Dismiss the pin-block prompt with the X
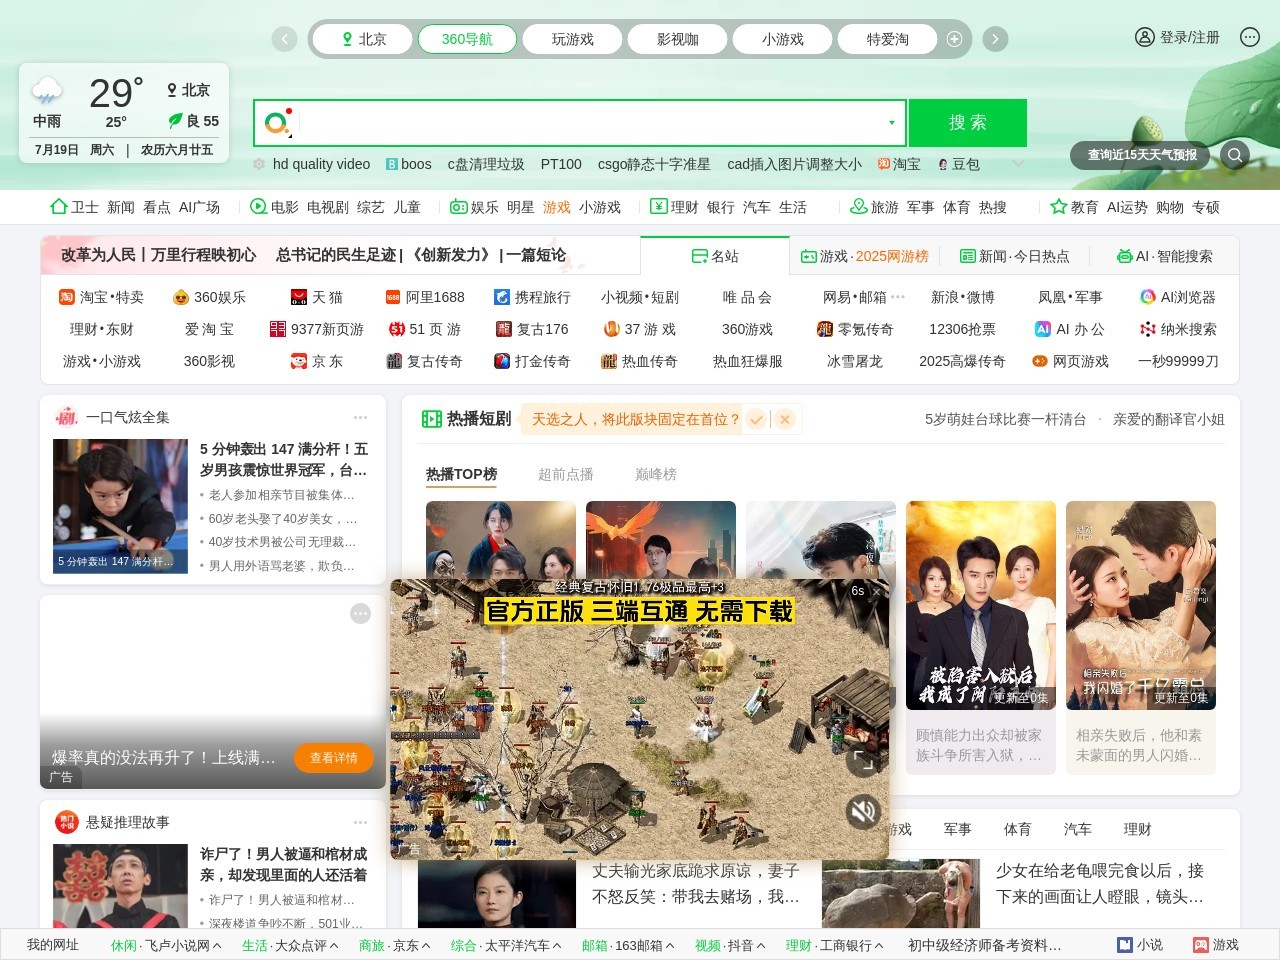The image size is (1280, 960). pos(785,419)
